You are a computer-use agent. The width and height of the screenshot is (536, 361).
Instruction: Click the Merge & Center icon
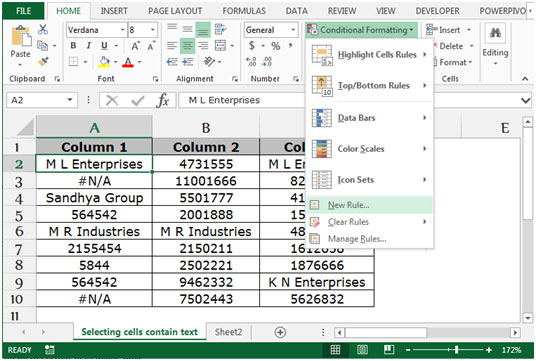[x=220, y=46]
